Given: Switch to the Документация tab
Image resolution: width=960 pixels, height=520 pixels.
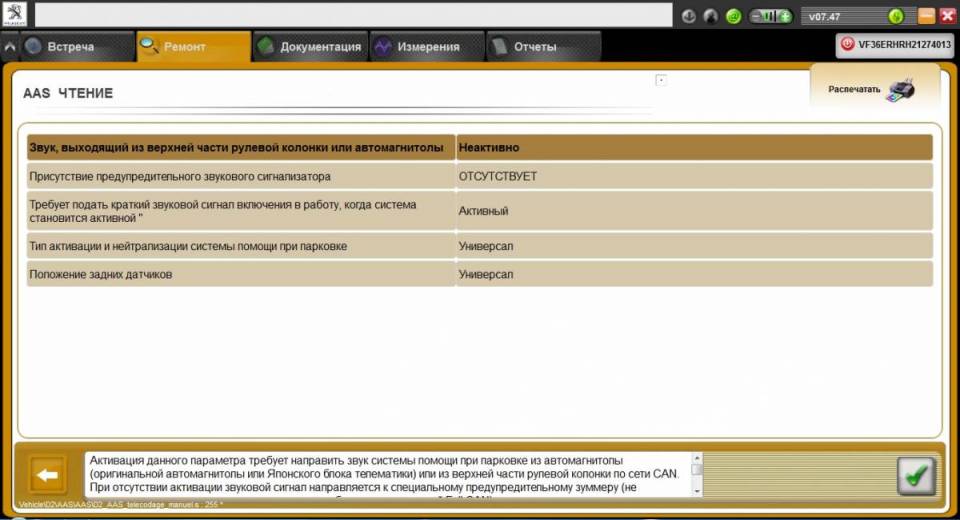Looking at the screenshot, I should (310, 47).
